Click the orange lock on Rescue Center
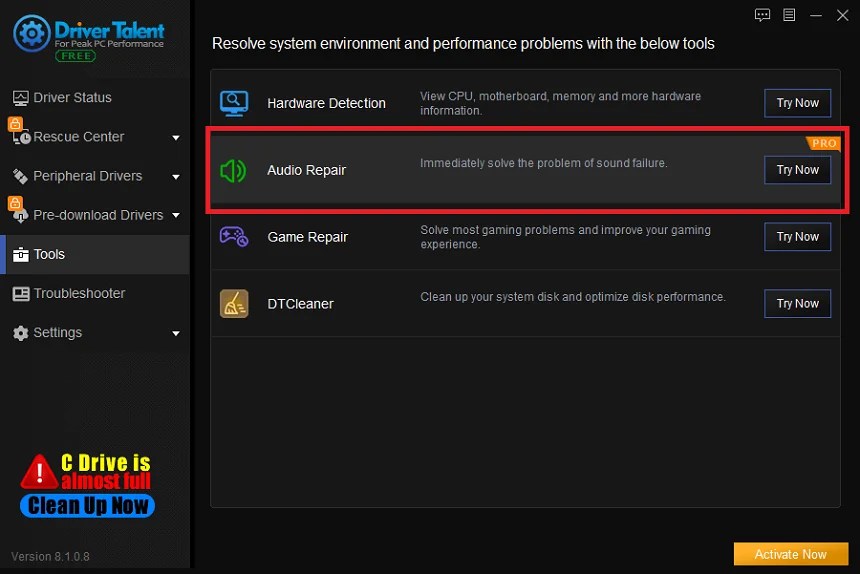Image resolution: width=860 pixels, height=574 pixels. tap(15, 124)
